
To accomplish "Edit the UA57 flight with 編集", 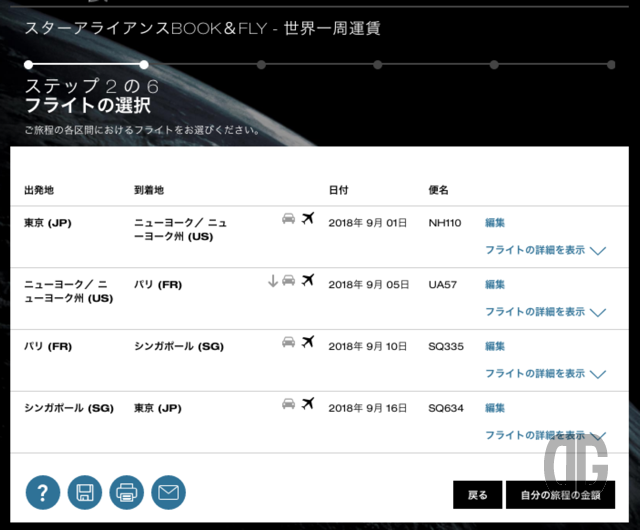I will [495, 285].
